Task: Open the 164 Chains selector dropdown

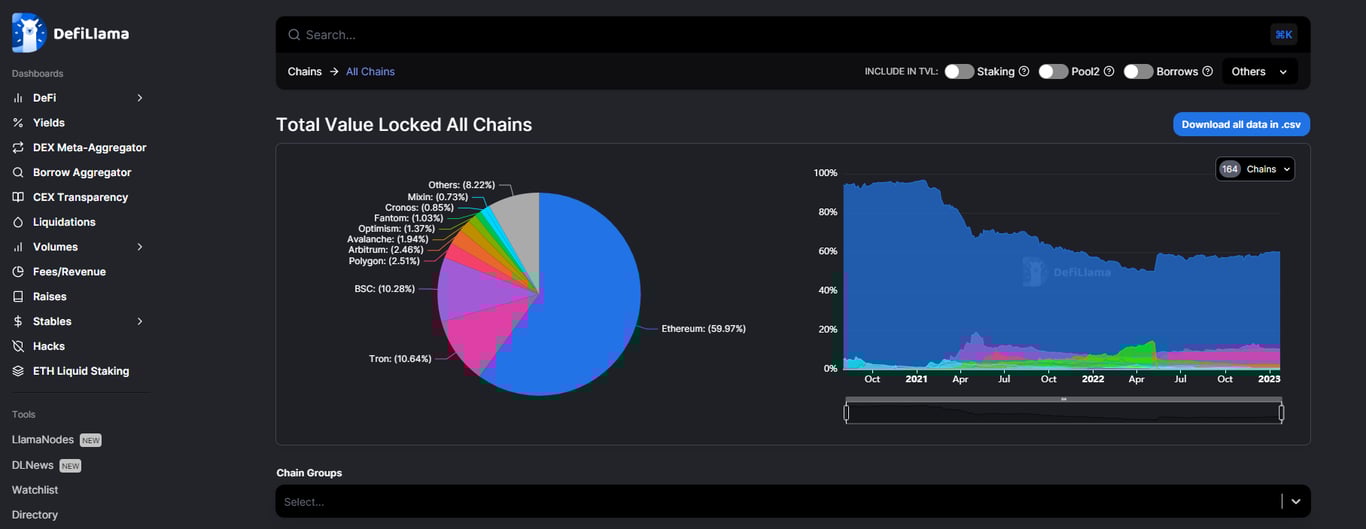Action: (1255, 169)
